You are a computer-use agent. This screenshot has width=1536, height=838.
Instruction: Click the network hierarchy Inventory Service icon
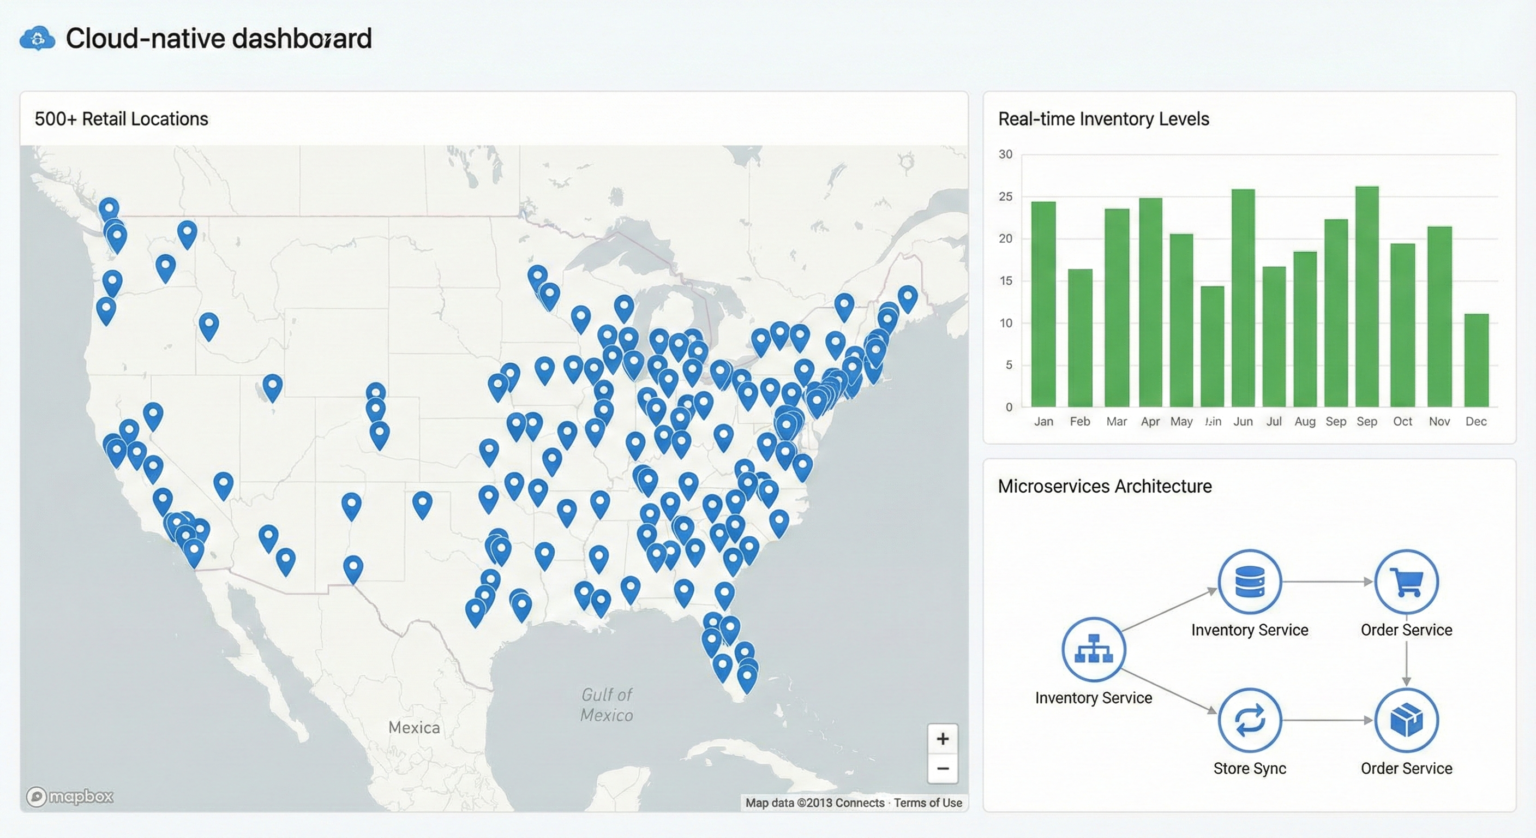[1093, 650]
